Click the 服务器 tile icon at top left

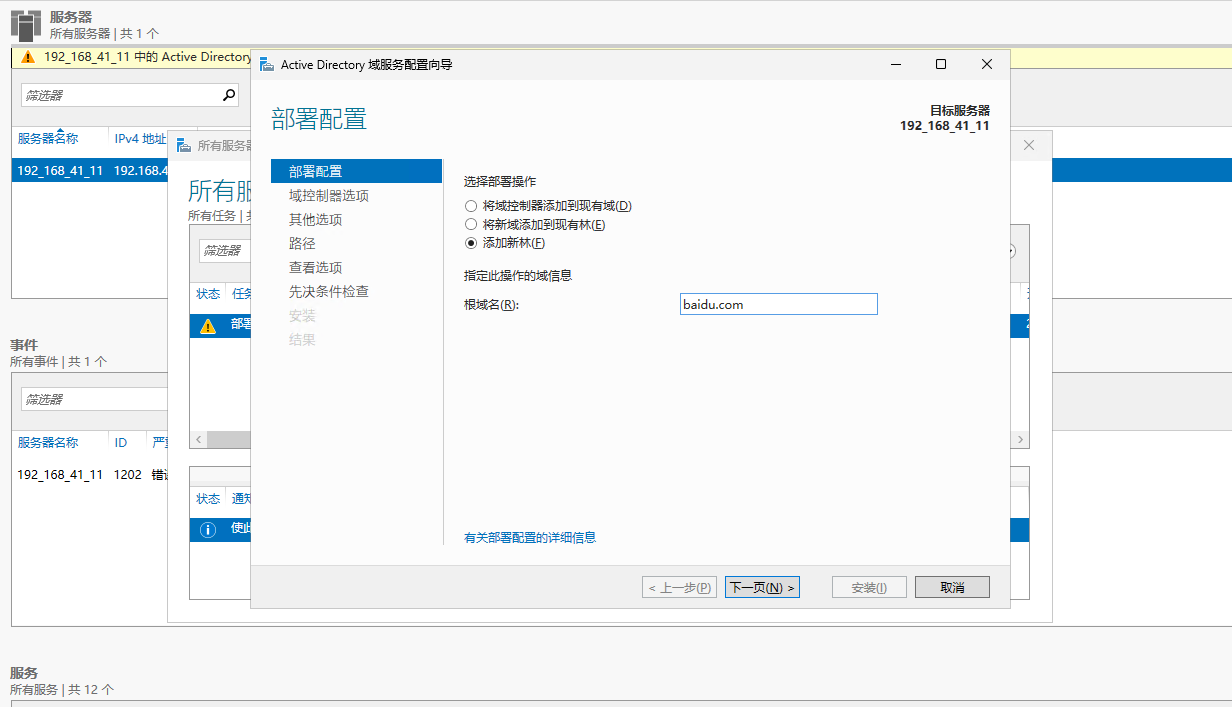coord(25,24)
